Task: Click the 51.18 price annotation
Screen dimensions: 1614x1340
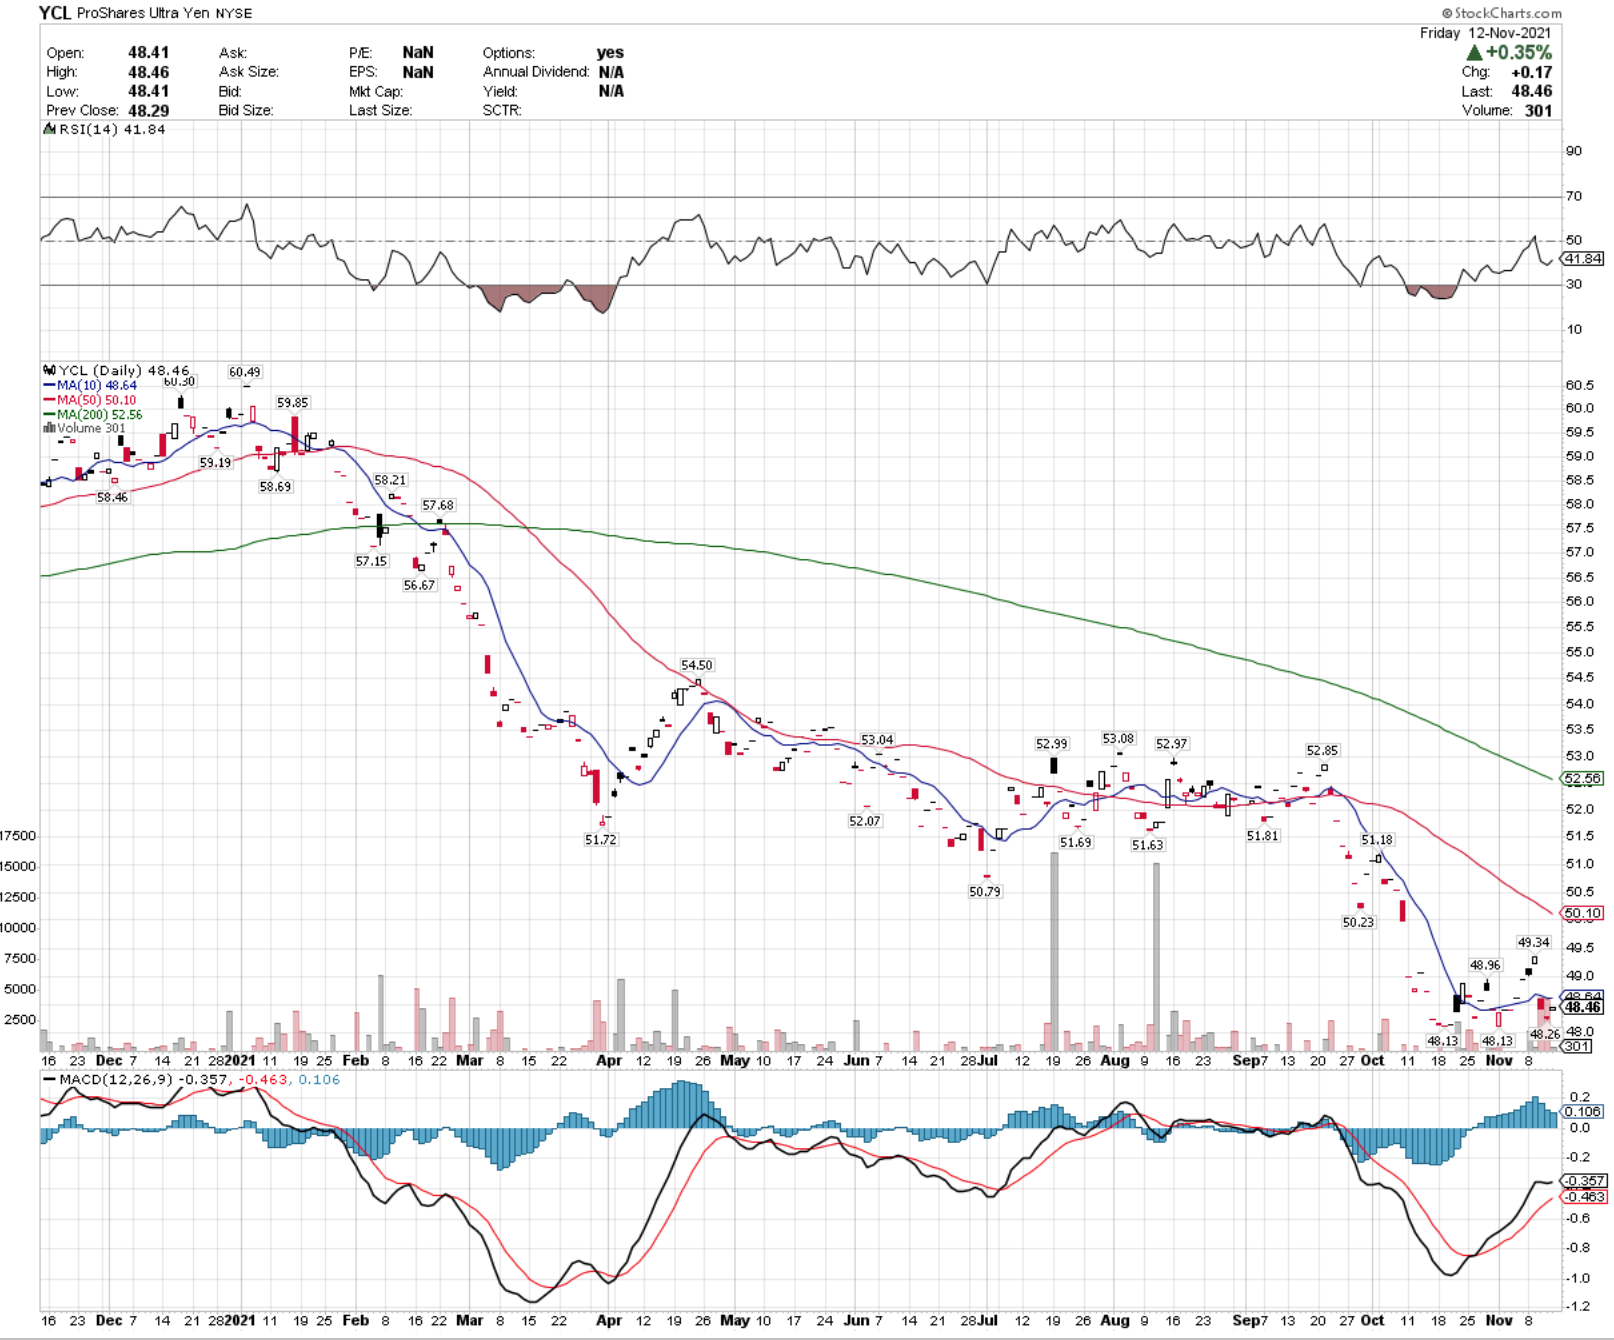Action: click(x=1377, y=840)
